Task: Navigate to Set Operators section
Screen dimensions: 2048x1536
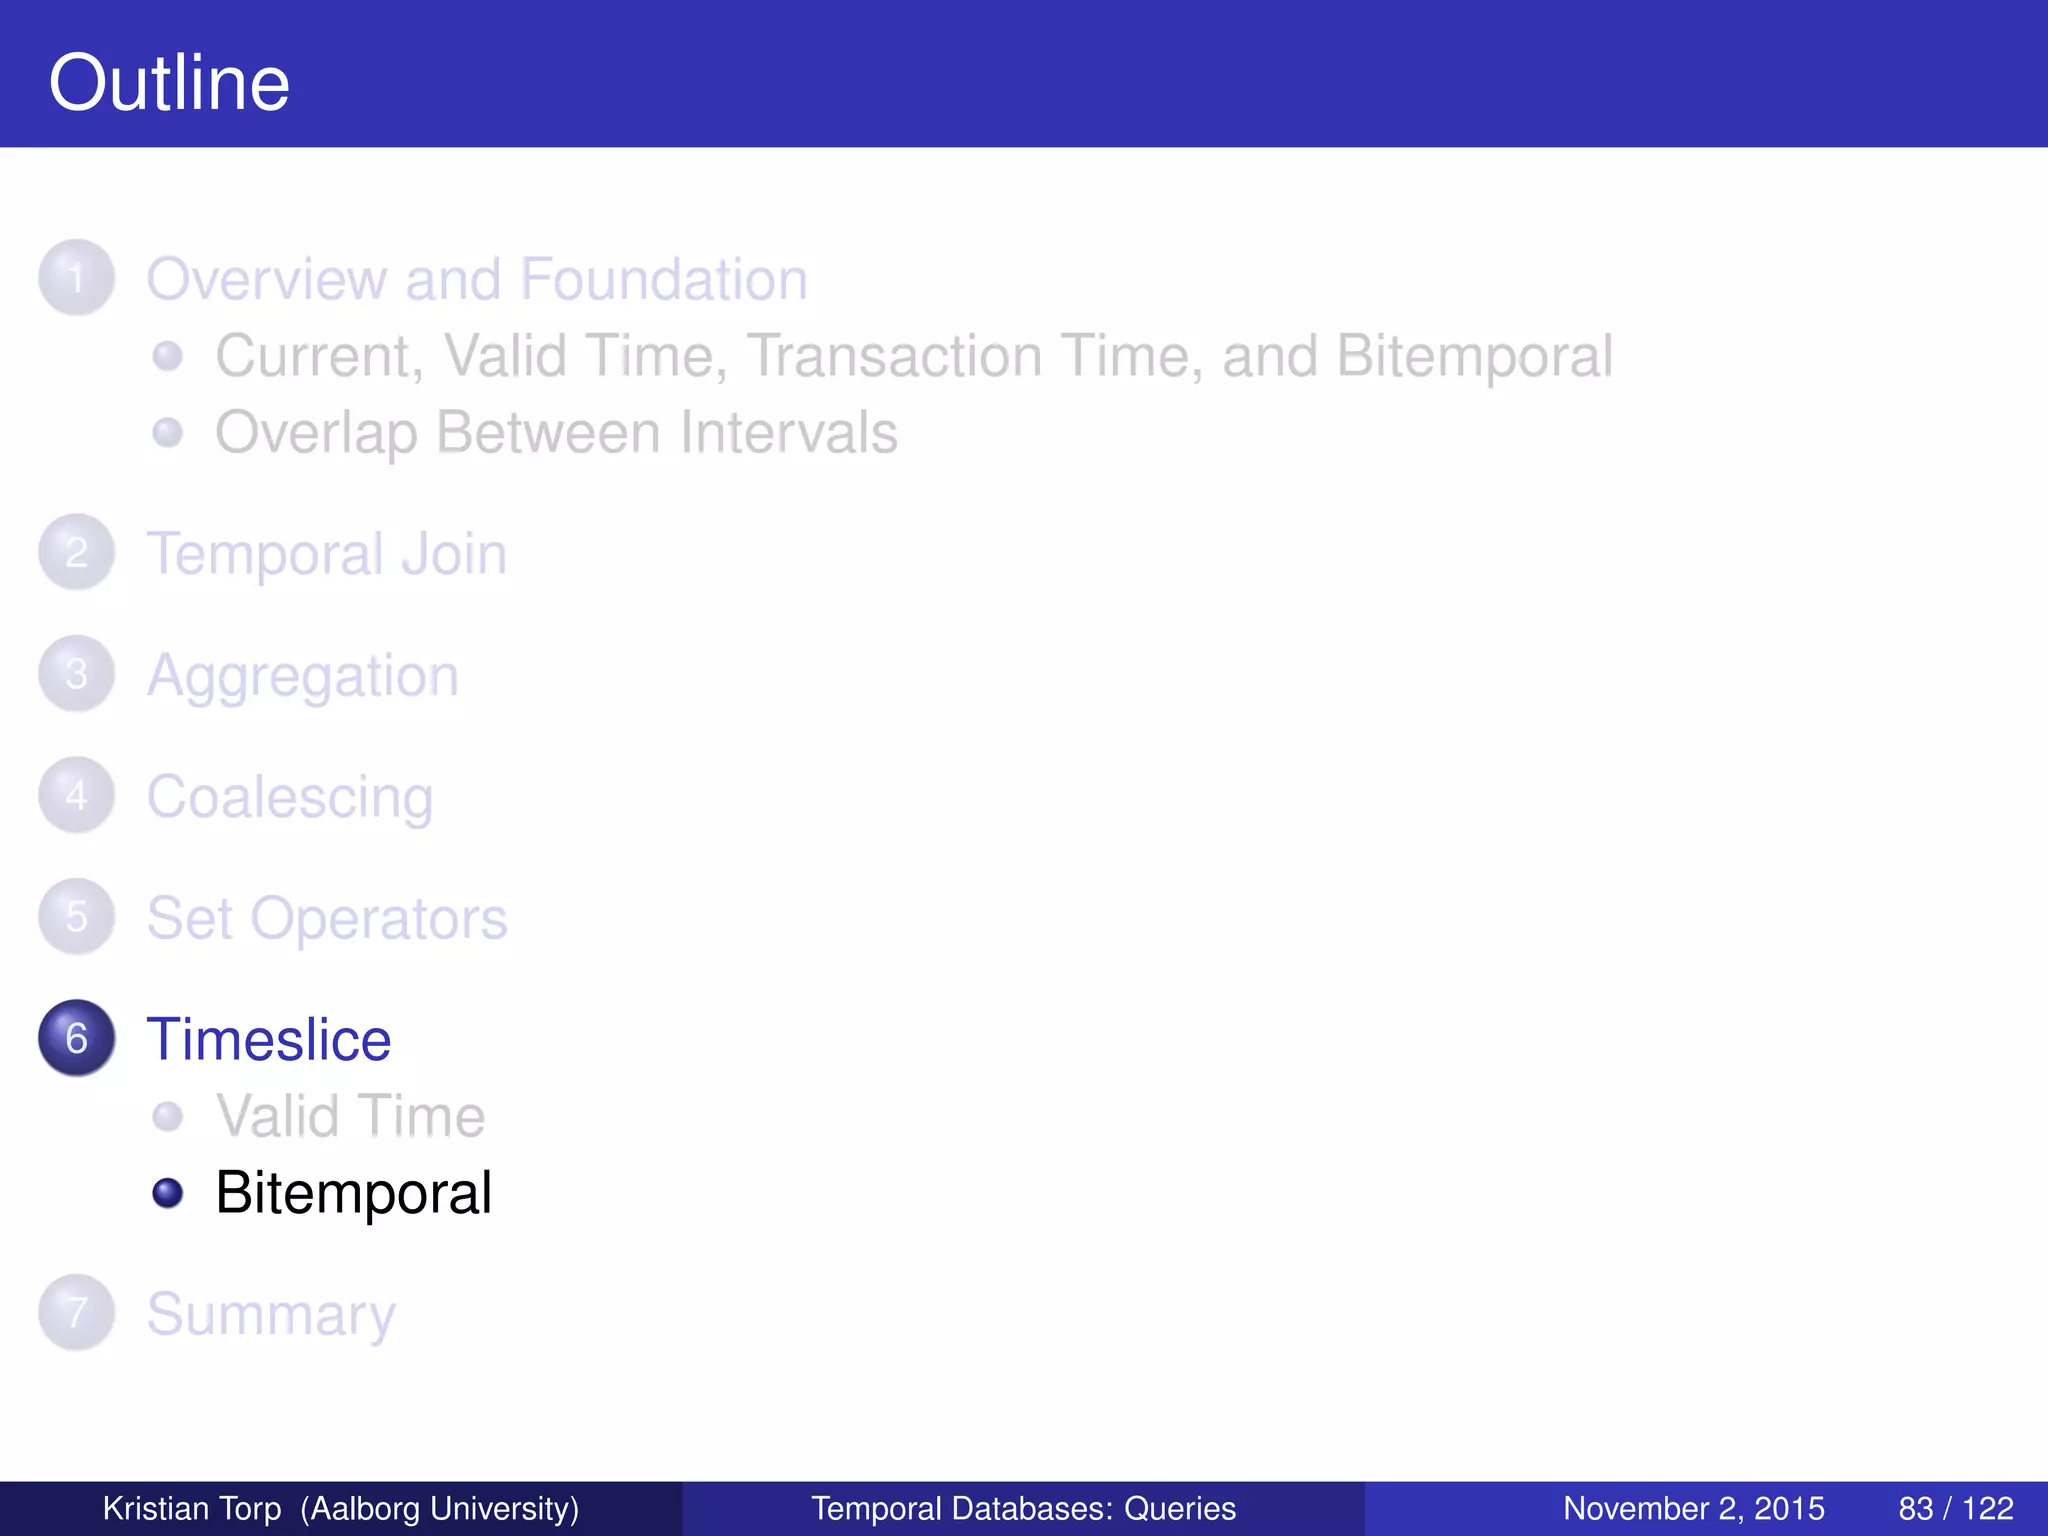Action: tap(327, 918)
